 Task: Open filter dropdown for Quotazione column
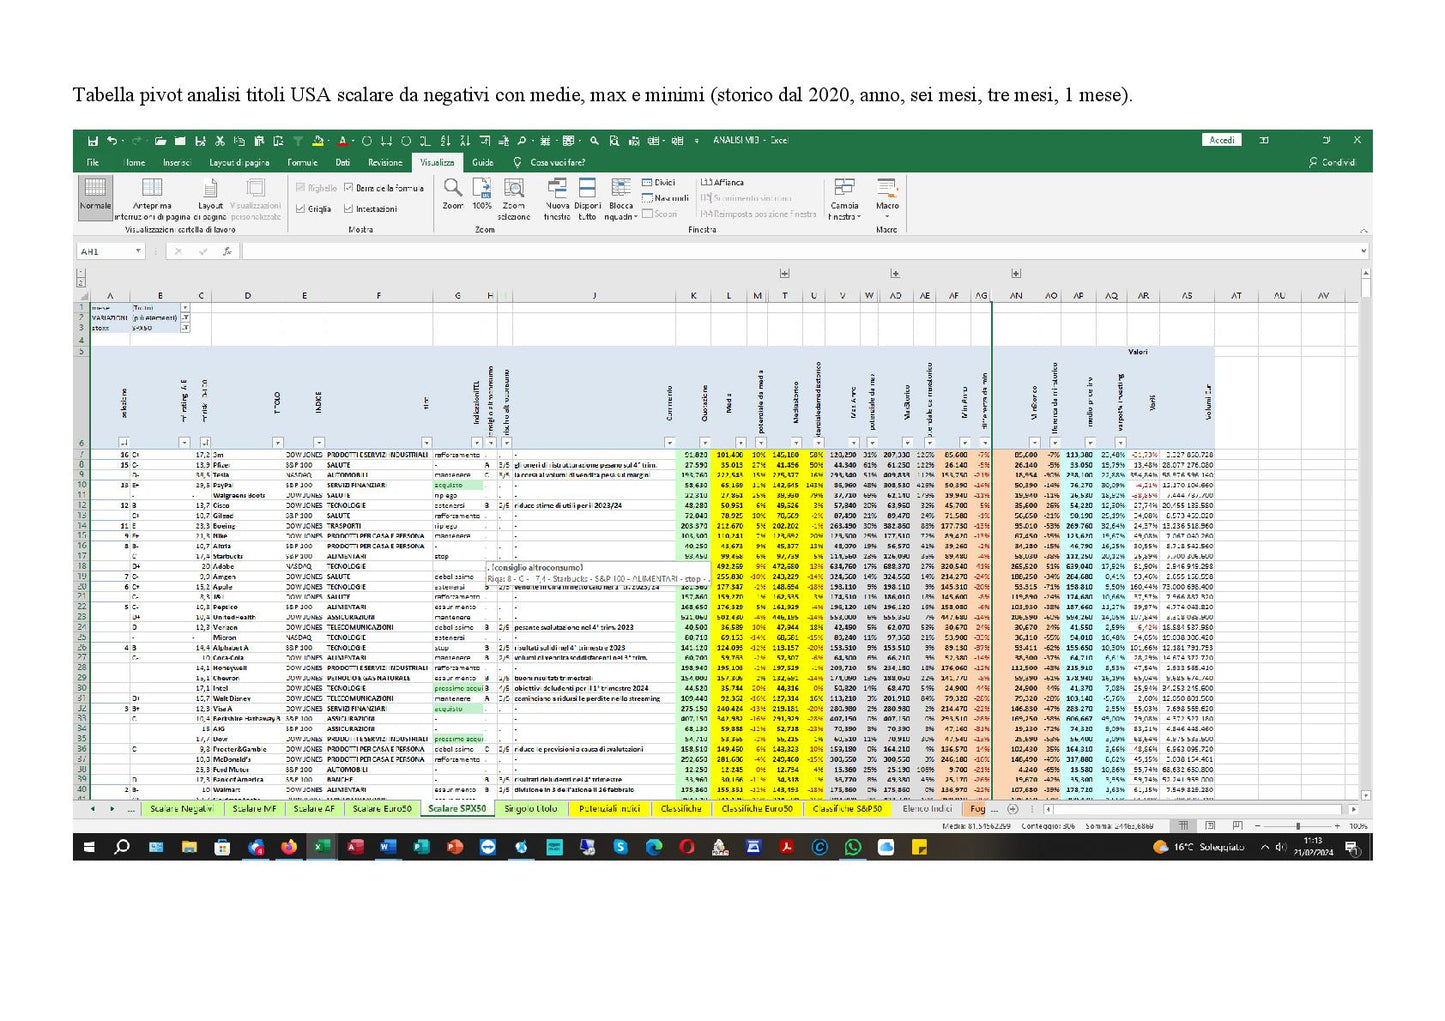click(705, 442)
